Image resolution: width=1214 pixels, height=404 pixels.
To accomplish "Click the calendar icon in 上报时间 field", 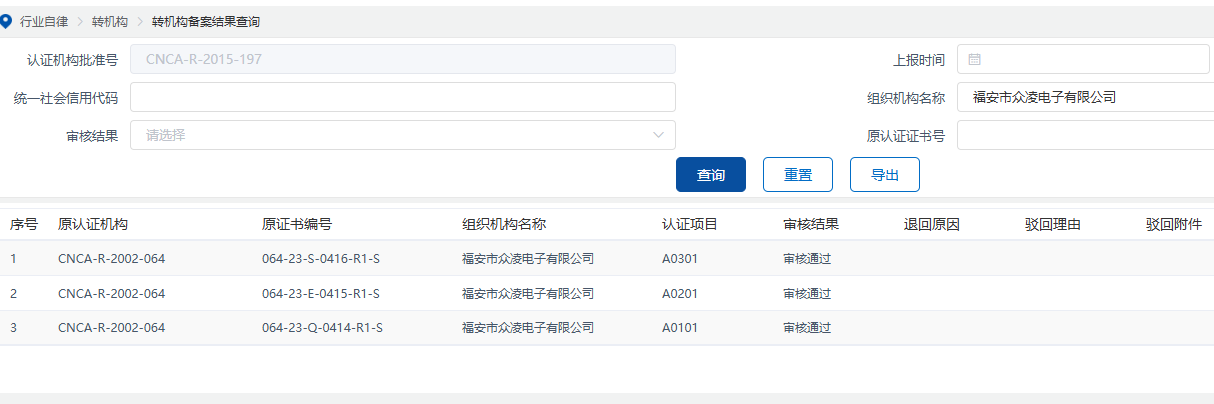I will tap(974, 60).
